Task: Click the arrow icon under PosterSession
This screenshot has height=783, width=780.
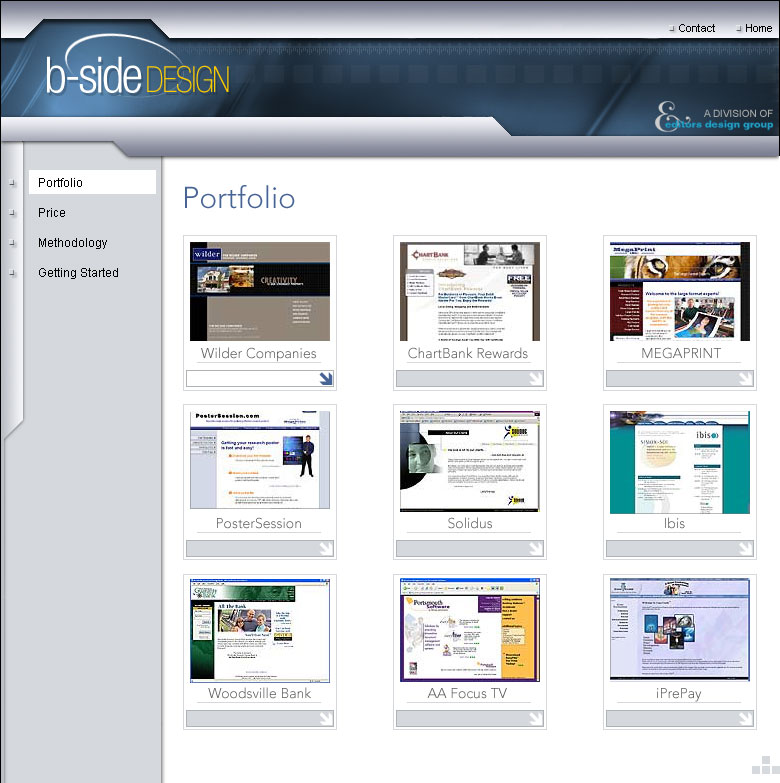Action: point(326,549)
